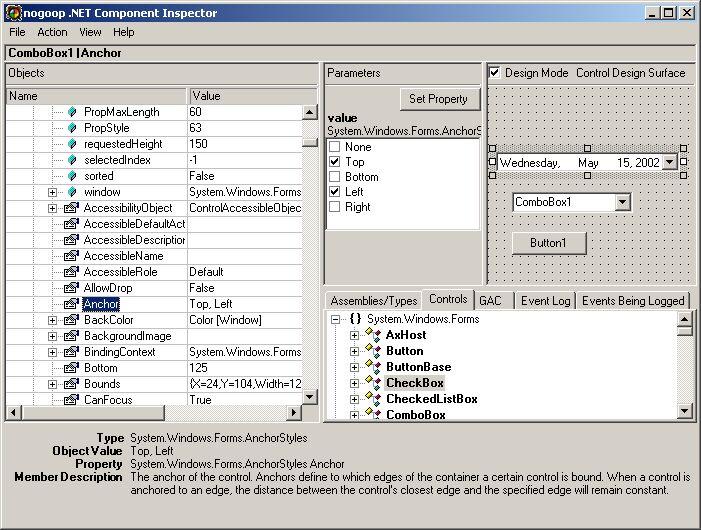Expand the AxHost type node
Viewport: 701px width, 530px height.
(x=354, y=335)
